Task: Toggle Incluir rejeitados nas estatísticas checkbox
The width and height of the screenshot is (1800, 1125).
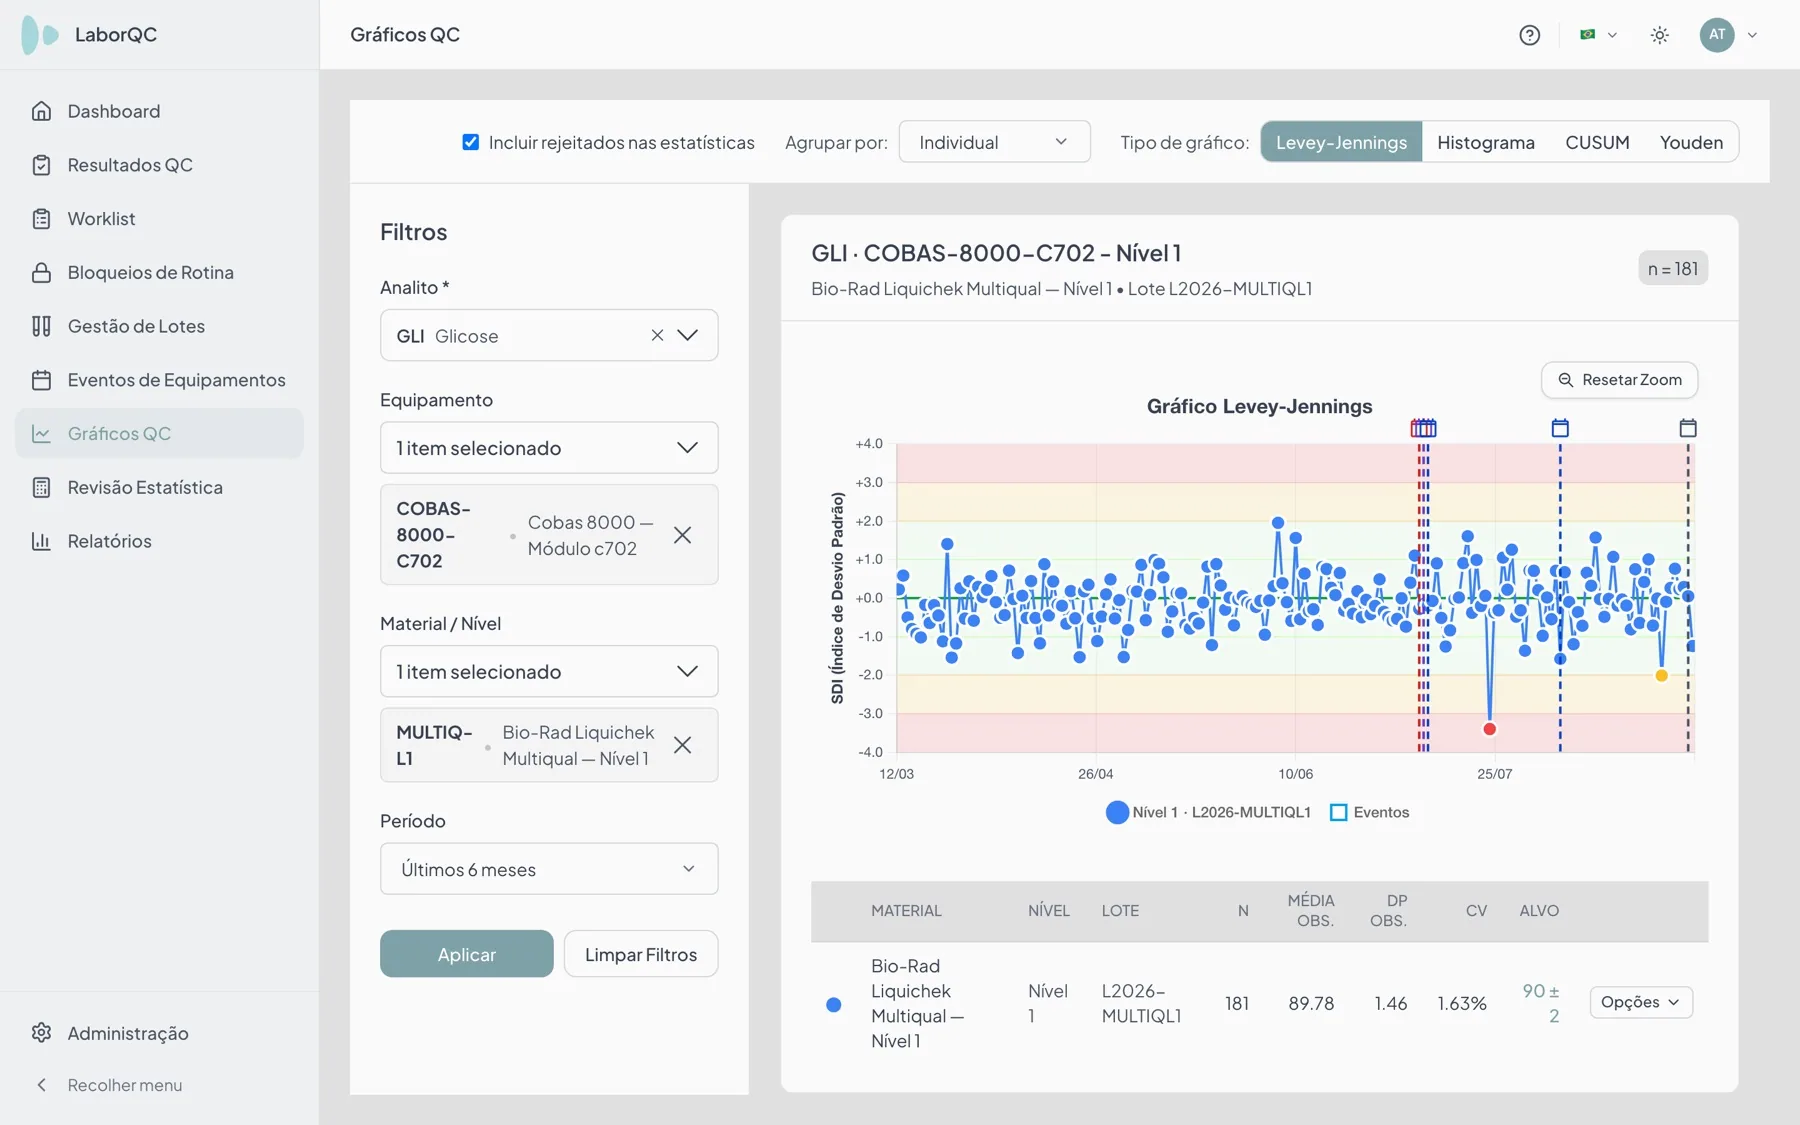Action: [471, 142]
